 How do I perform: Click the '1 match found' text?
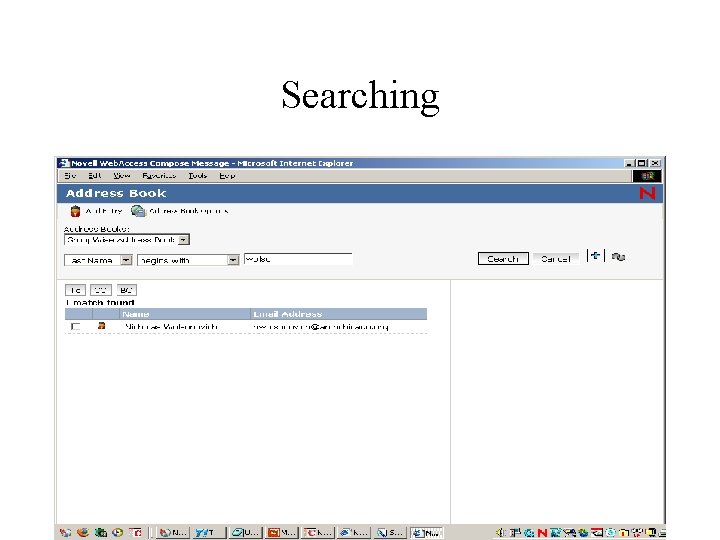(100, 302)
